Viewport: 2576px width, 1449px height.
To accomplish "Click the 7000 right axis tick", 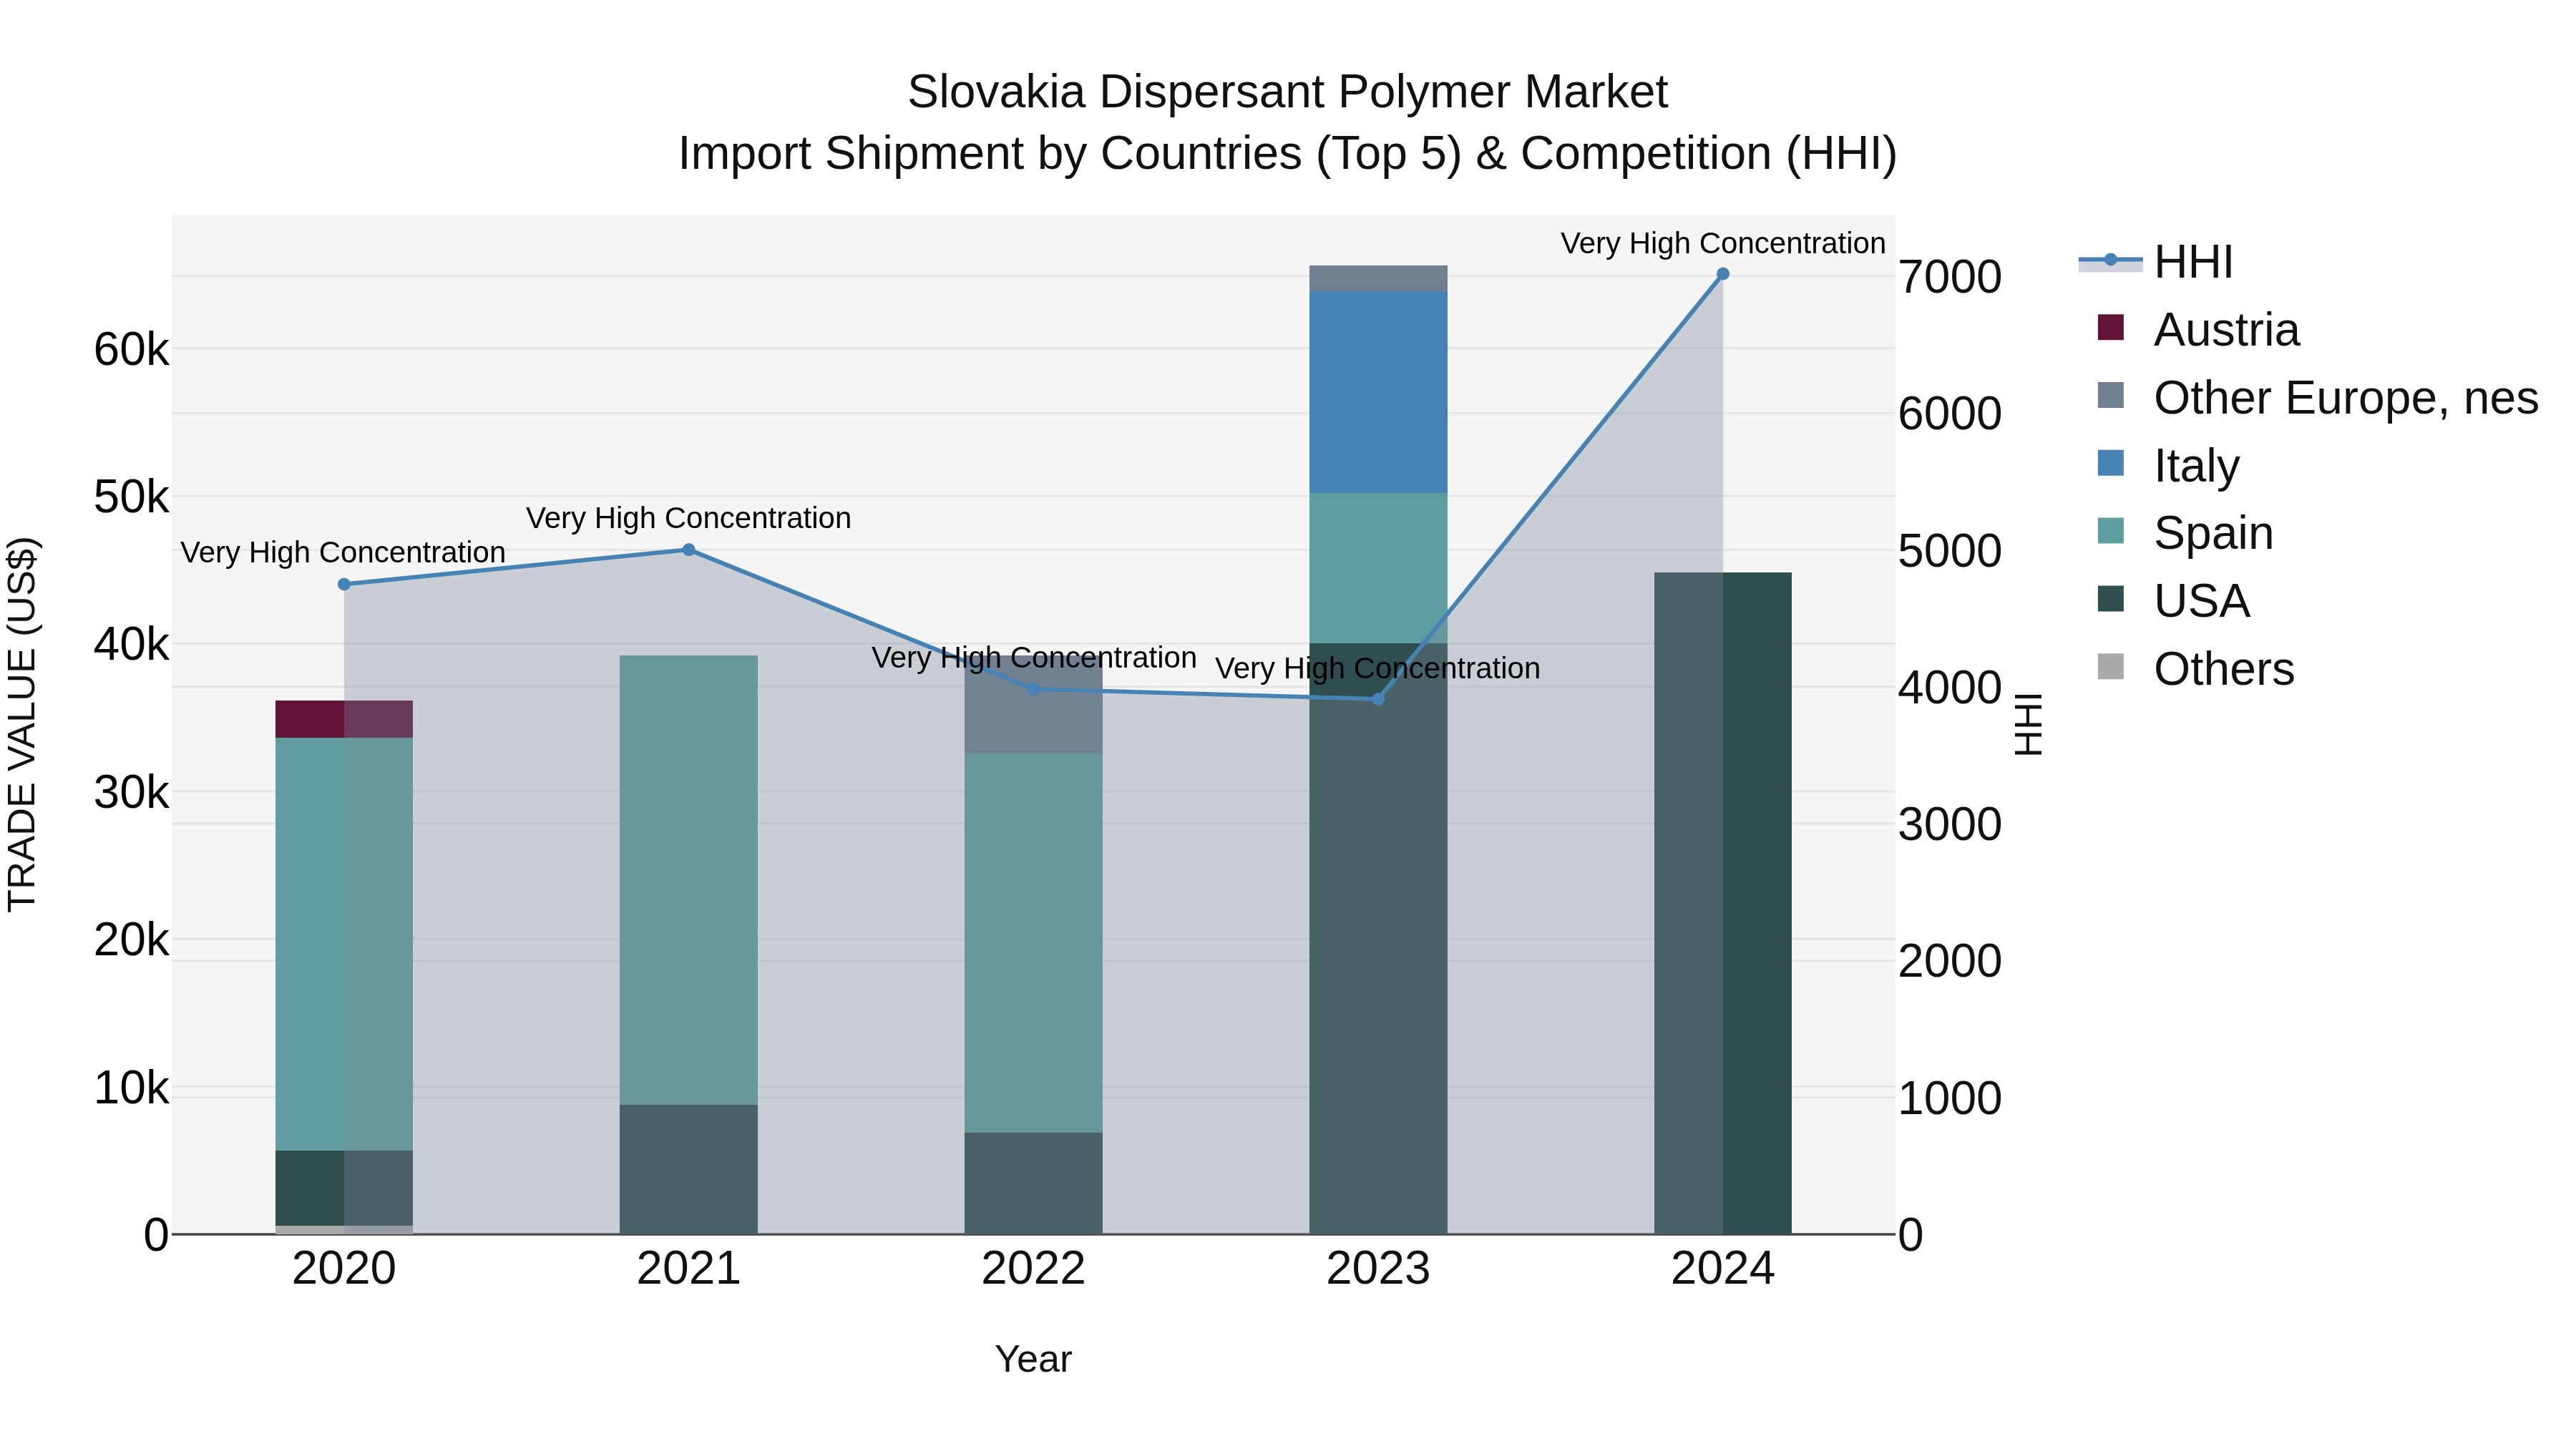I will tap(1950, 277).
